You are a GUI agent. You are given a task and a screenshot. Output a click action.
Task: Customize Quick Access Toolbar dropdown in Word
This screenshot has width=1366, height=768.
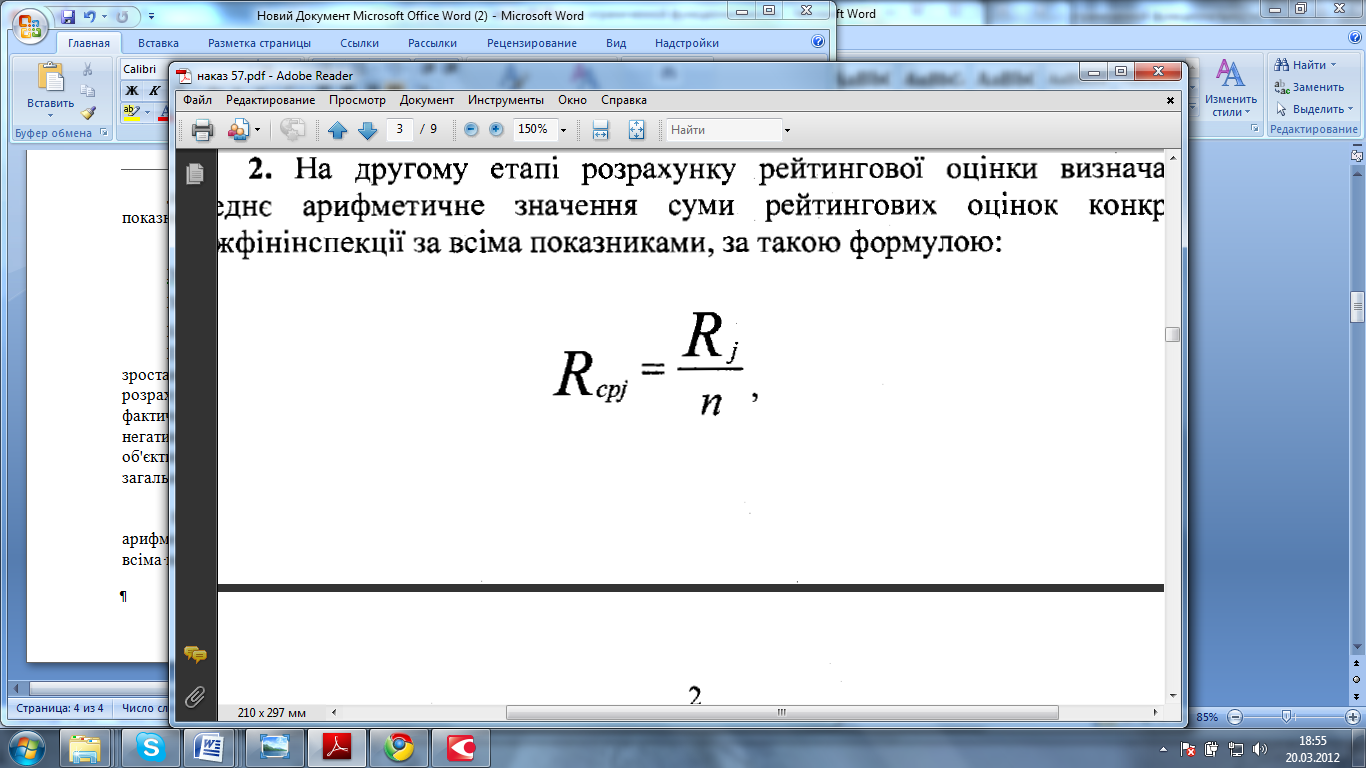pos(150,17)
